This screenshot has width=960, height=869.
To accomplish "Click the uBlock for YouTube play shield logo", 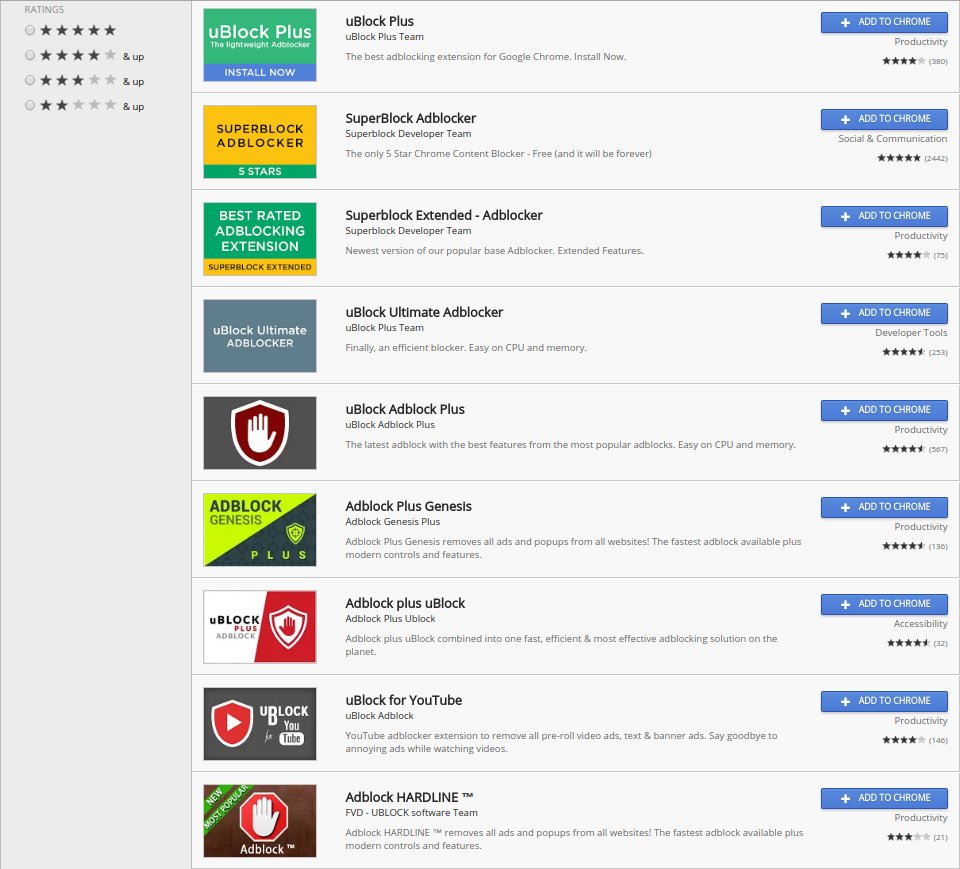I will coord(260,724).
